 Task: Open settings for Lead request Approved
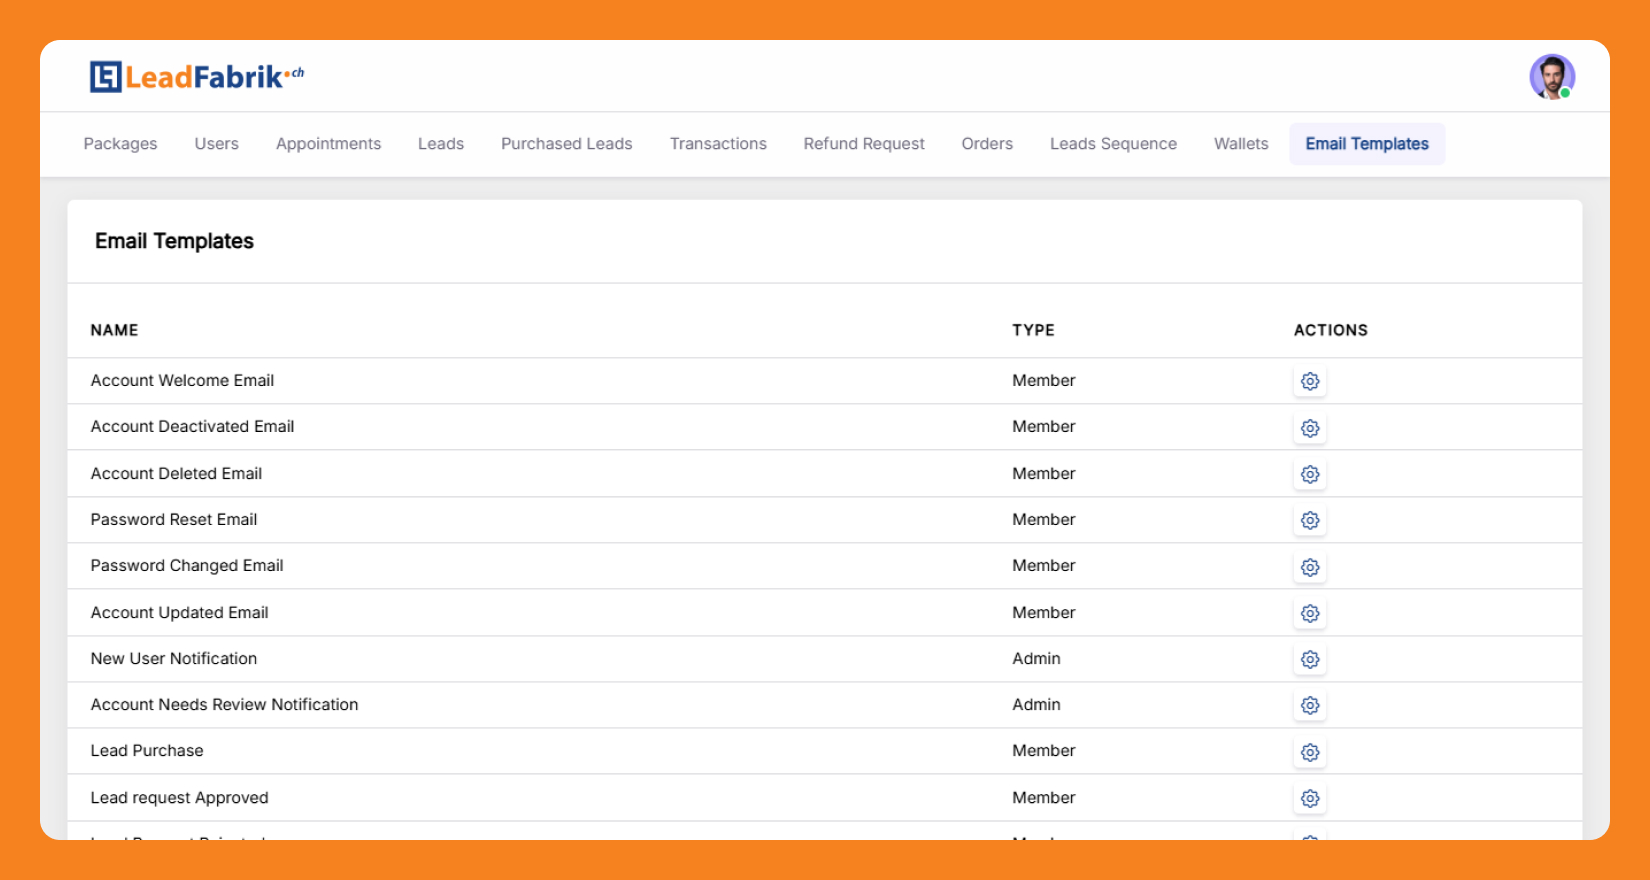pos(1310,798)
